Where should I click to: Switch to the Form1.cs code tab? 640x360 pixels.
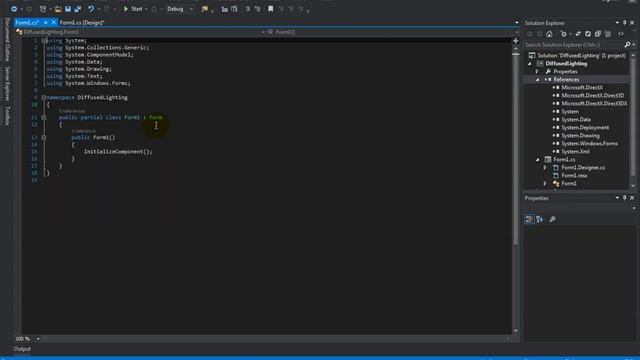click(x=27, y=22)
